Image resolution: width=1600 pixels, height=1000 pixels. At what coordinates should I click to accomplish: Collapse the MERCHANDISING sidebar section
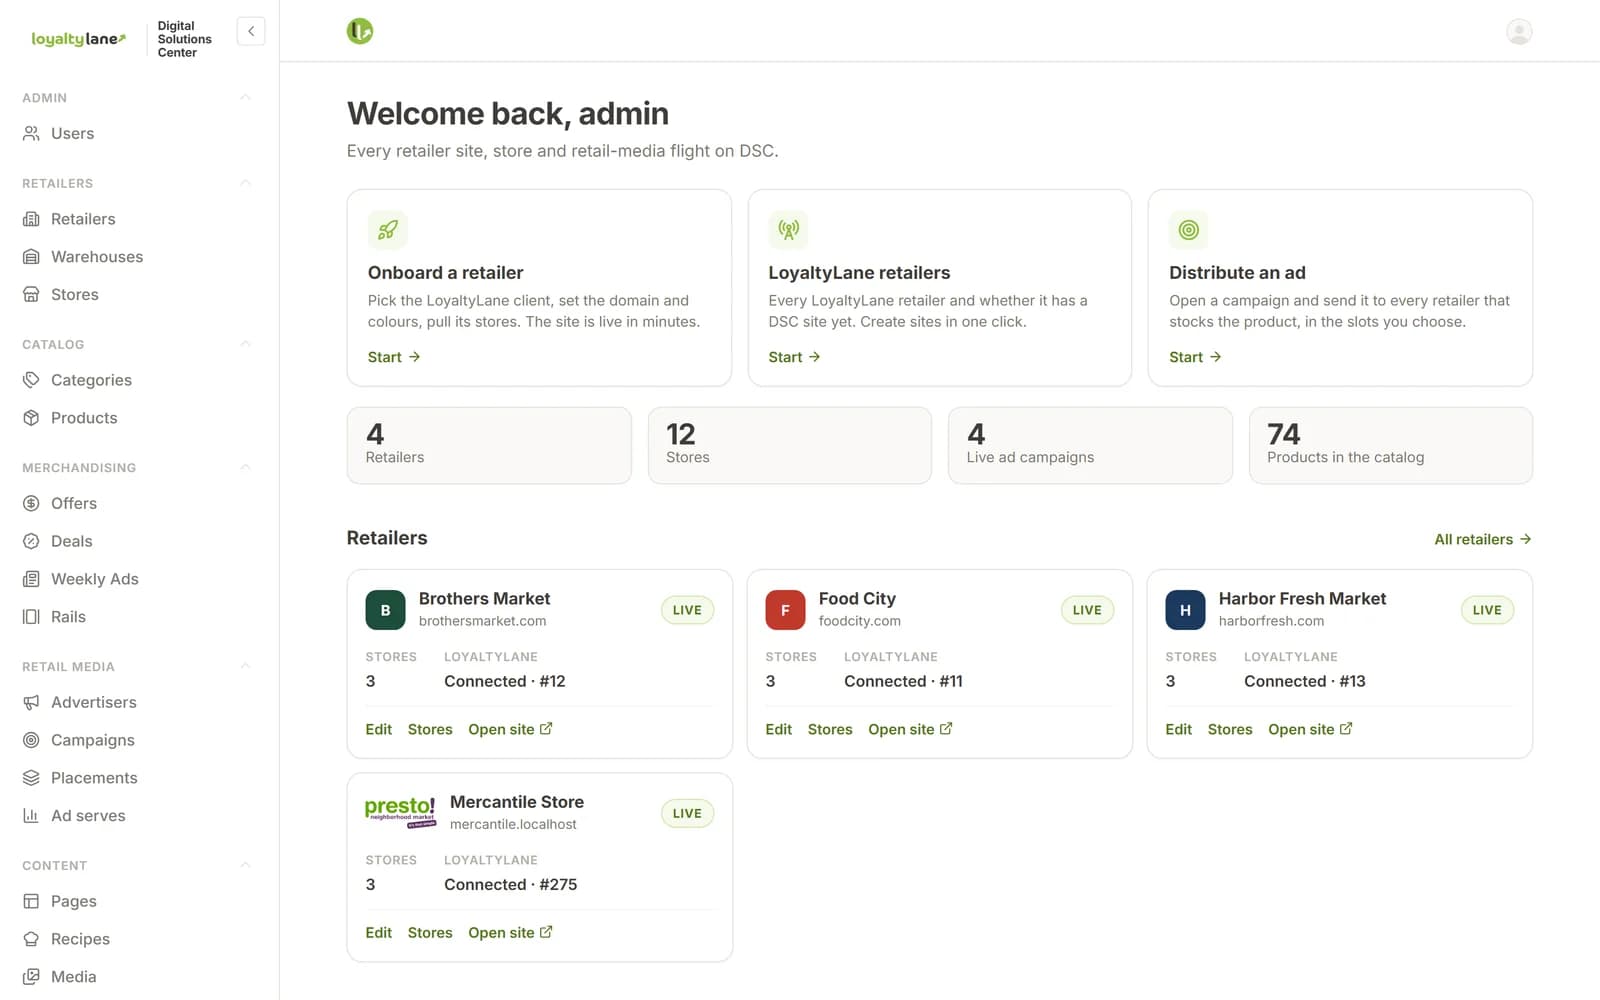[x=245, y=467]
